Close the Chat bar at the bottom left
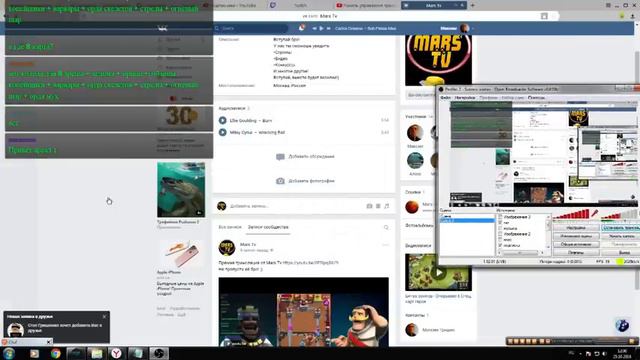The height and width of the screenshot is (360, 640). 49,342
